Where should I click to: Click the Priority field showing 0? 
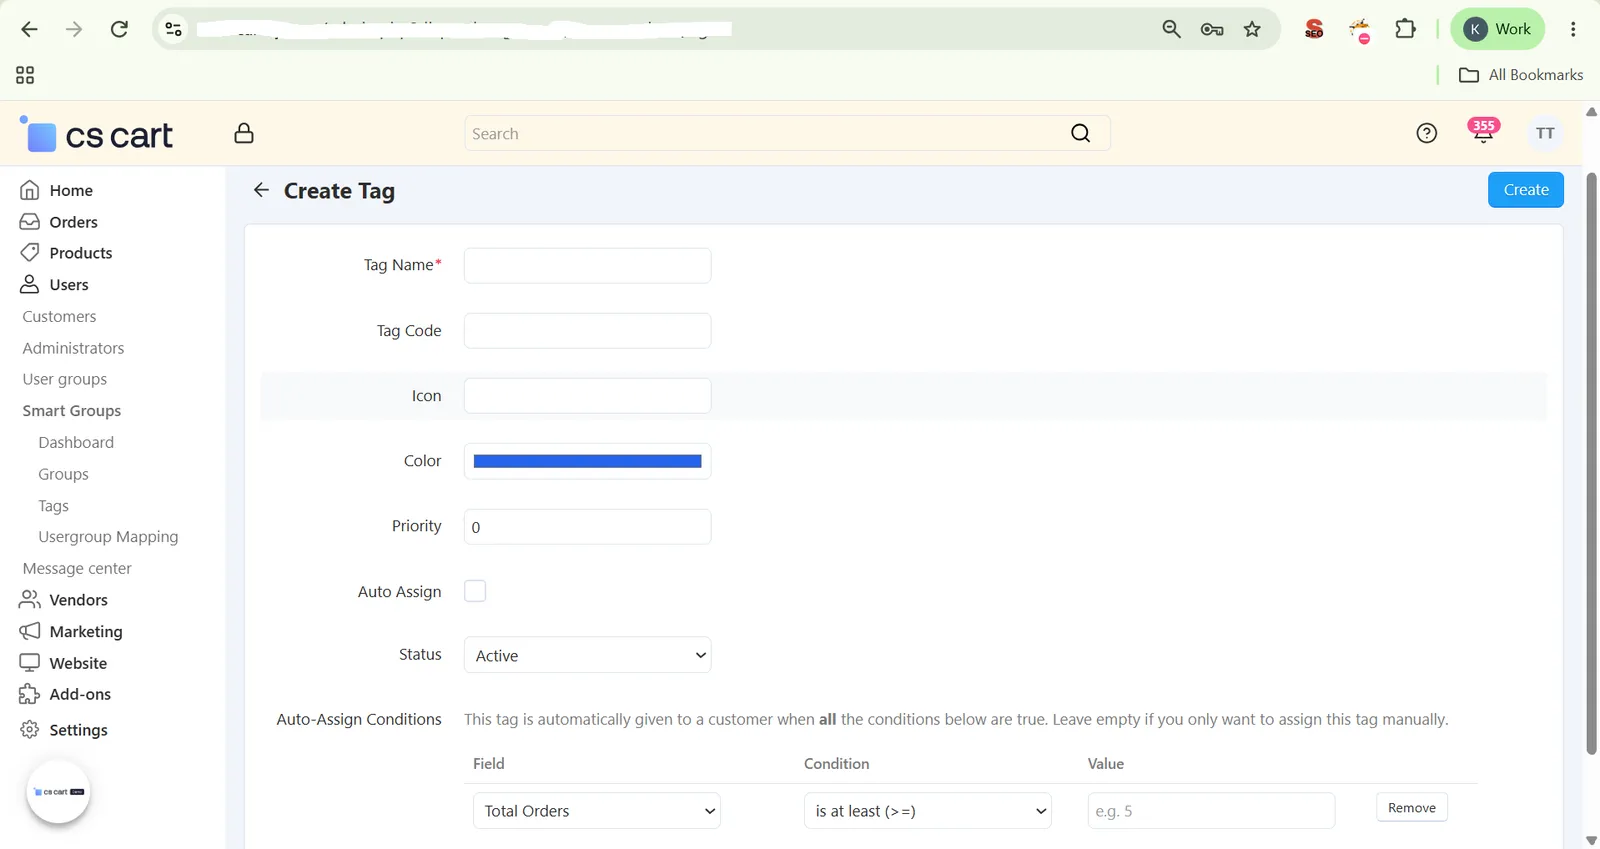[588, 527]
